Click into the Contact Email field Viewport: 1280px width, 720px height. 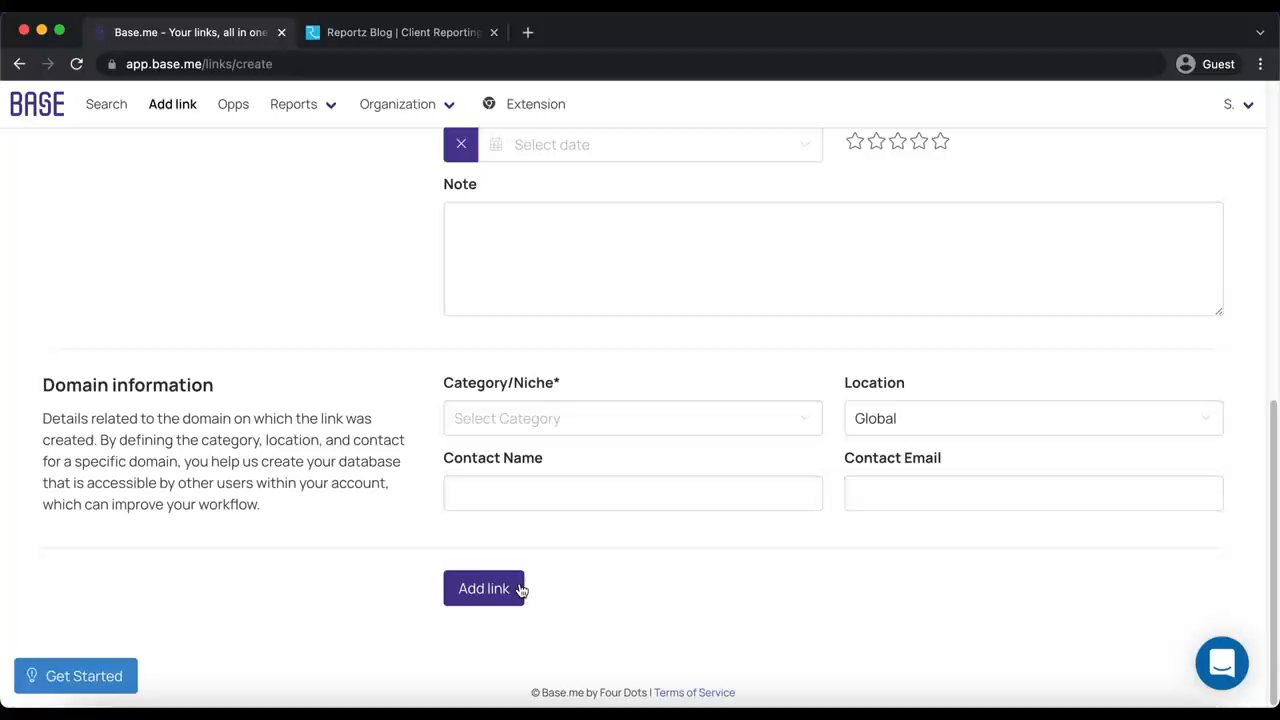[x=1033, y=493]
